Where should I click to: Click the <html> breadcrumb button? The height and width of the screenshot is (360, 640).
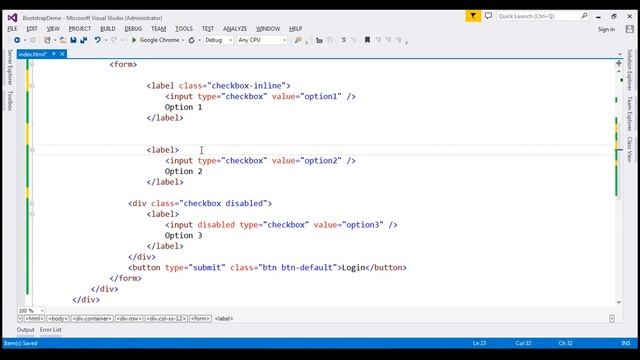(x=34, y=318)
